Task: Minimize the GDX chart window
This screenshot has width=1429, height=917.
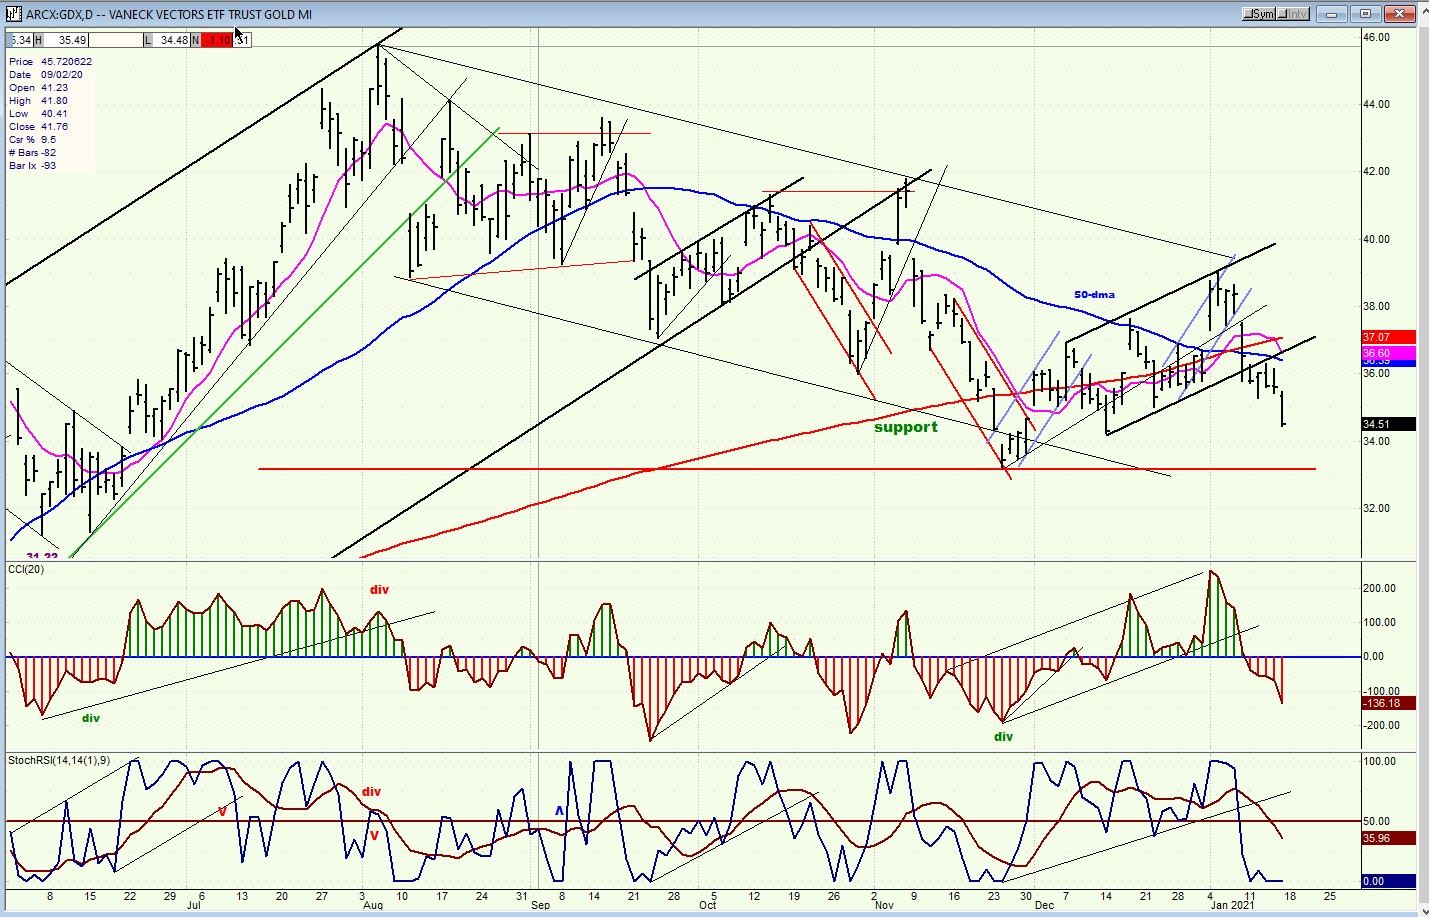Action: [x=1332, y=14]
